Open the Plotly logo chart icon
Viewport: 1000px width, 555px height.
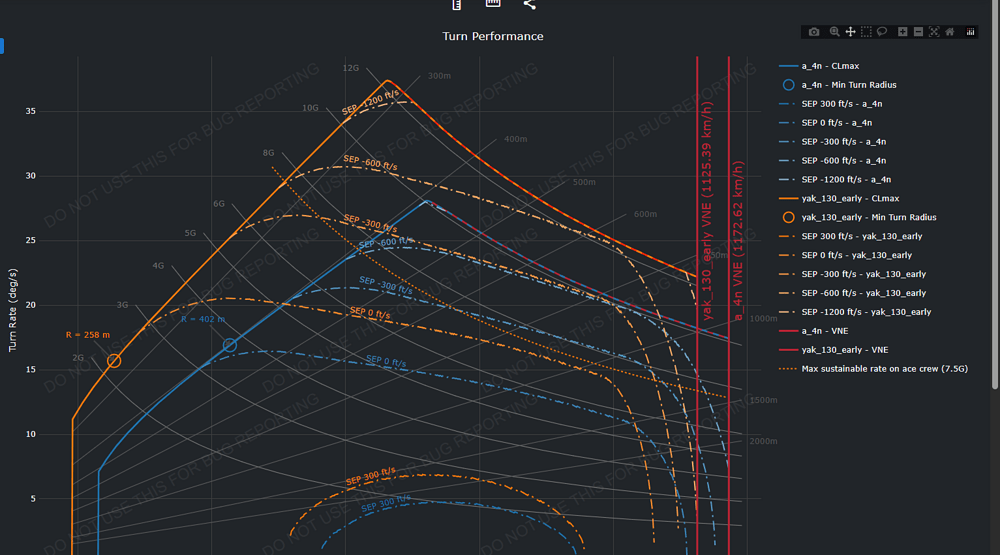(x=970, y=32)
